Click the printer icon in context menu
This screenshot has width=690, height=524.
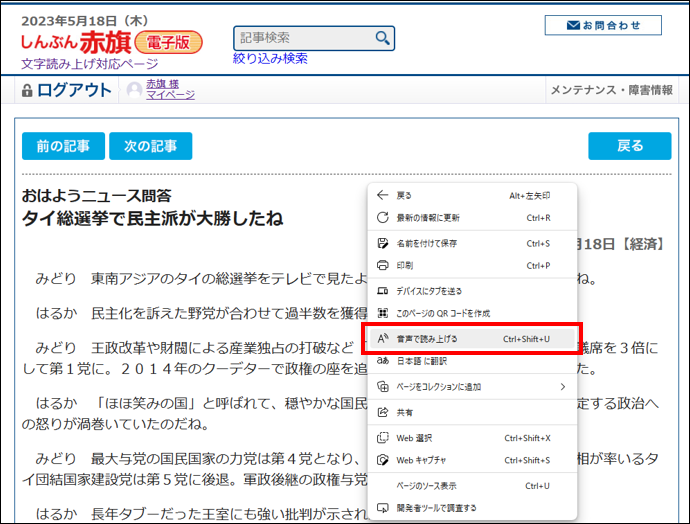click(x=383, y=265)
